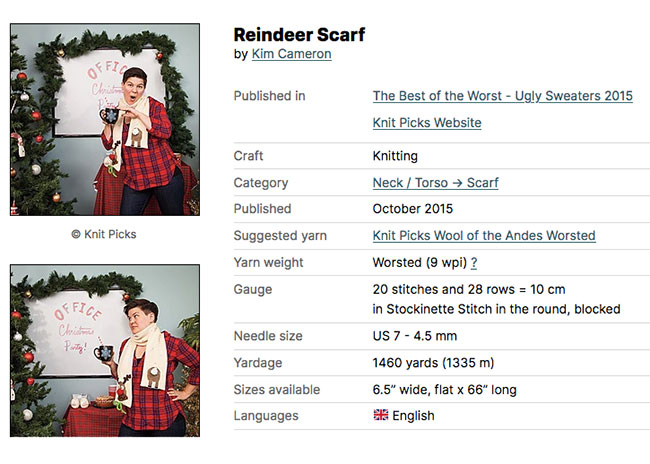Click the bottom photo with hand-on-hip pose
Viewport: 650px width, 464px height.
104,350
